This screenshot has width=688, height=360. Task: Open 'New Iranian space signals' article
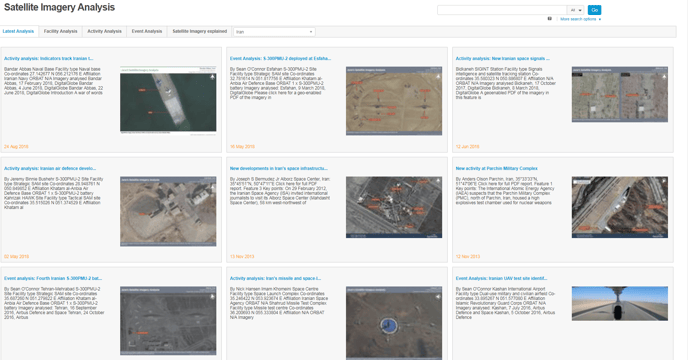502,58
